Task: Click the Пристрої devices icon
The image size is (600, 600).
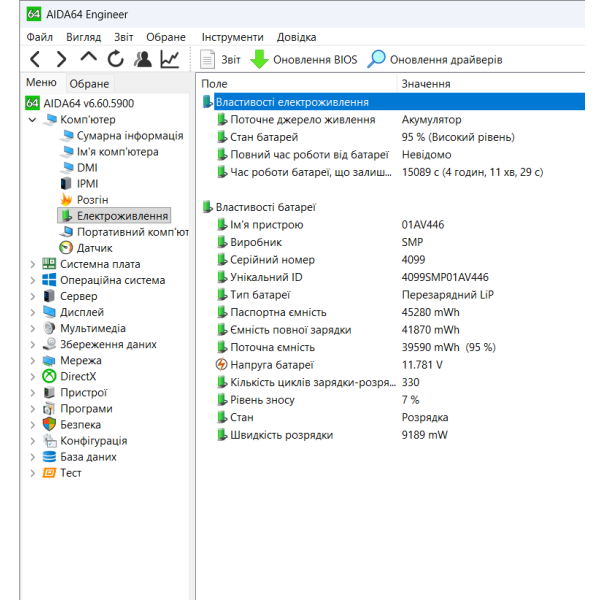Action: tap(49, 393)
